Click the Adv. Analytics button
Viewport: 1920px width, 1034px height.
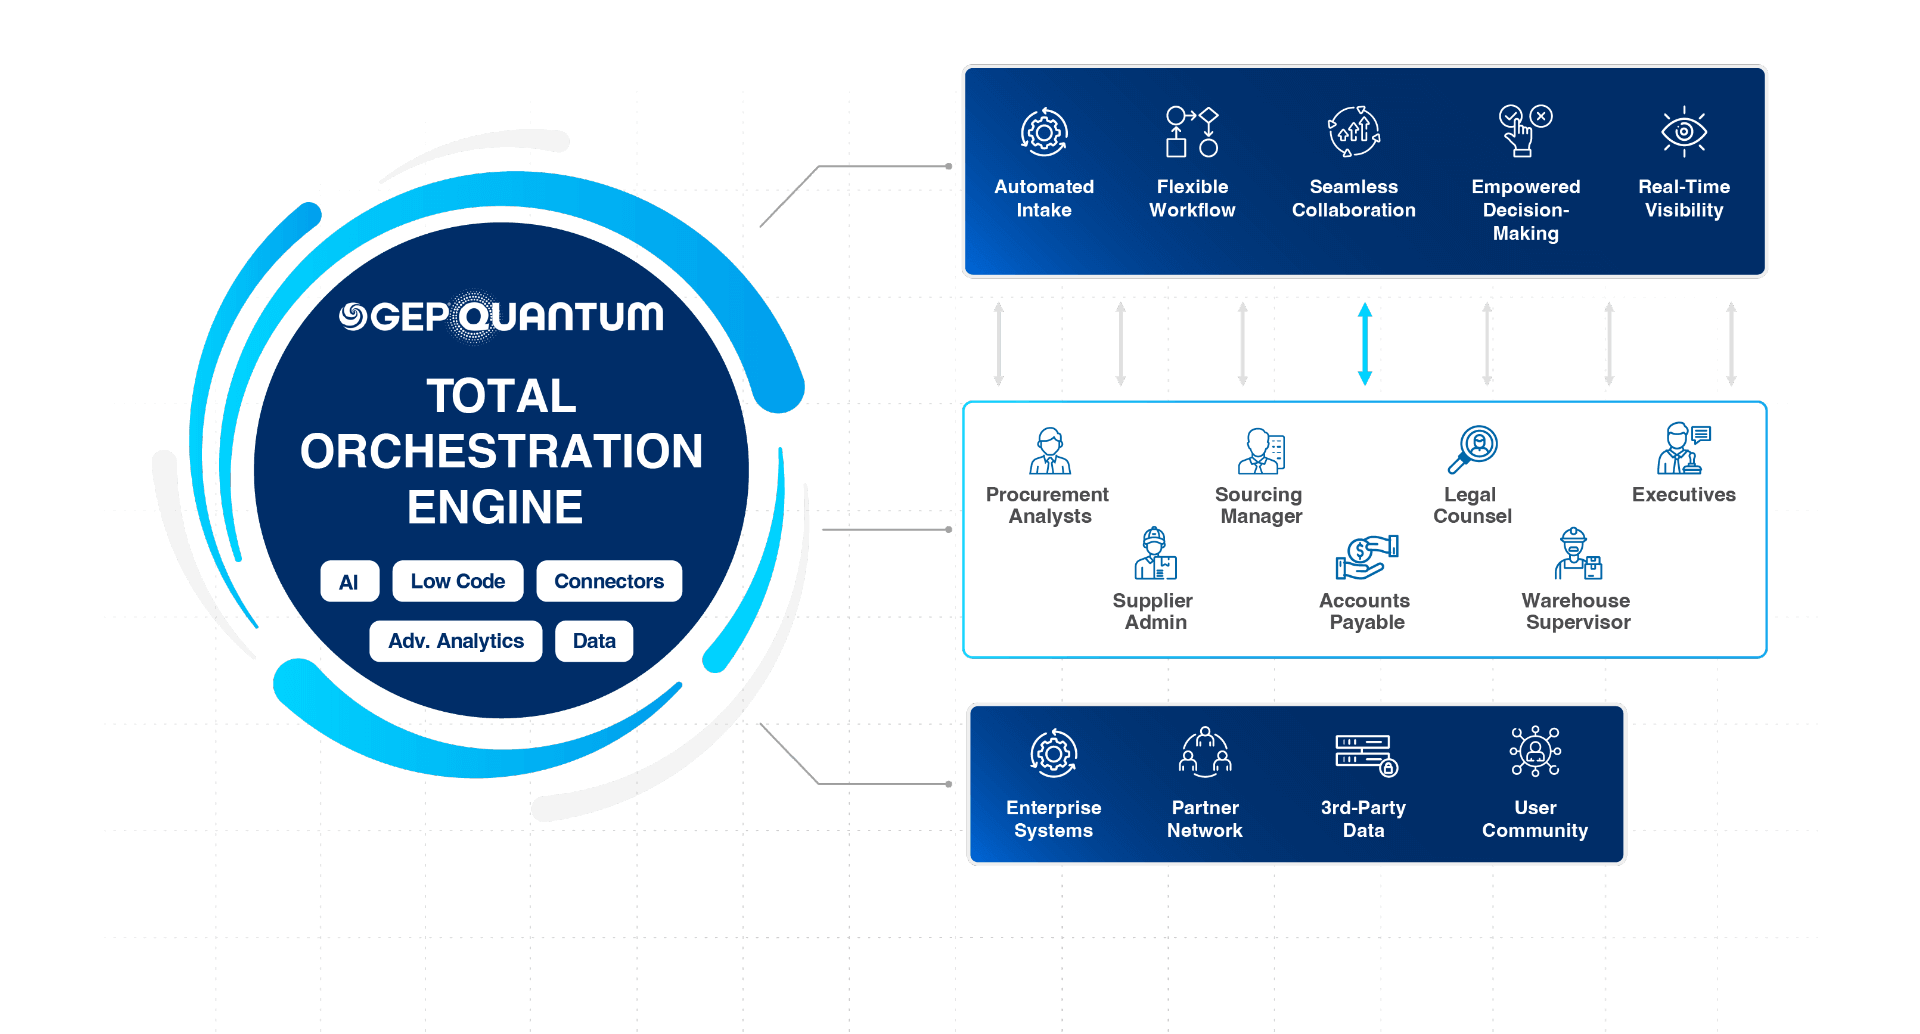[x=456, y=641]
